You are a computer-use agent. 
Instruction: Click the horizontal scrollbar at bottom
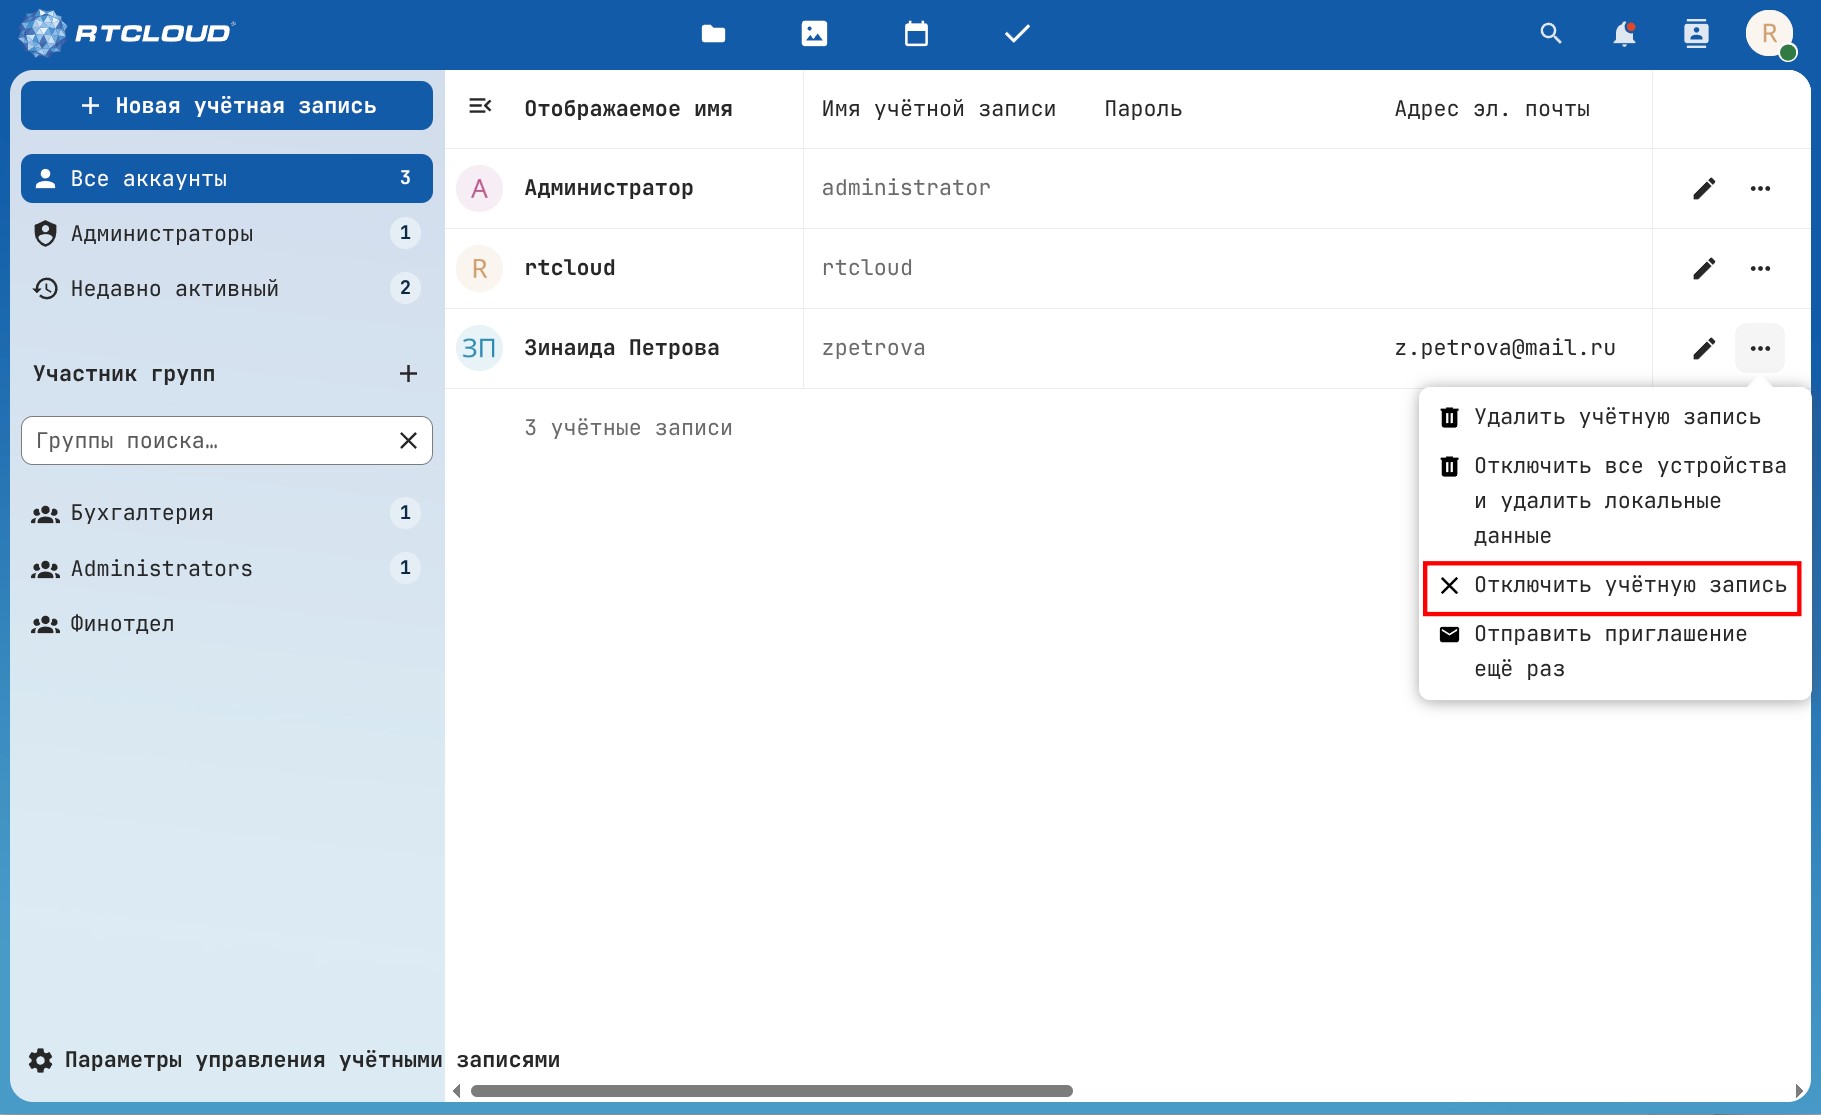pos(771,1091)
